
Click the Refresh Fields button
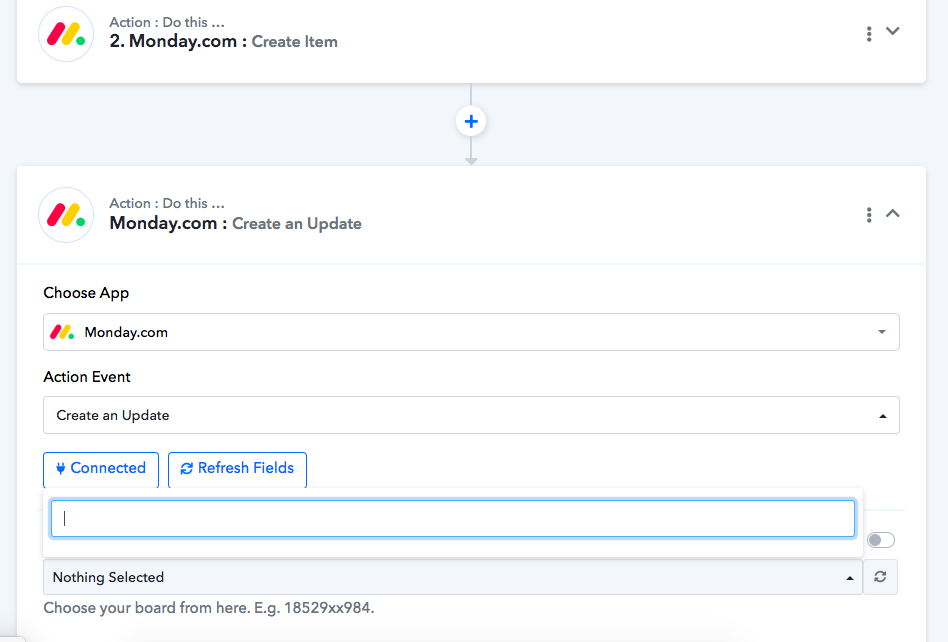(237, 469)
